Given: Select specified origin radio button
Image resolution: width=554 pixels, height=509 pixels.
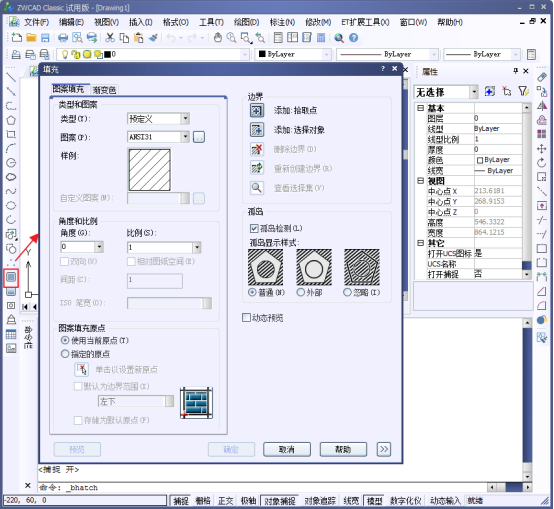Looking at the screenshot, I should pyautogui.click(x=65, y=354).
